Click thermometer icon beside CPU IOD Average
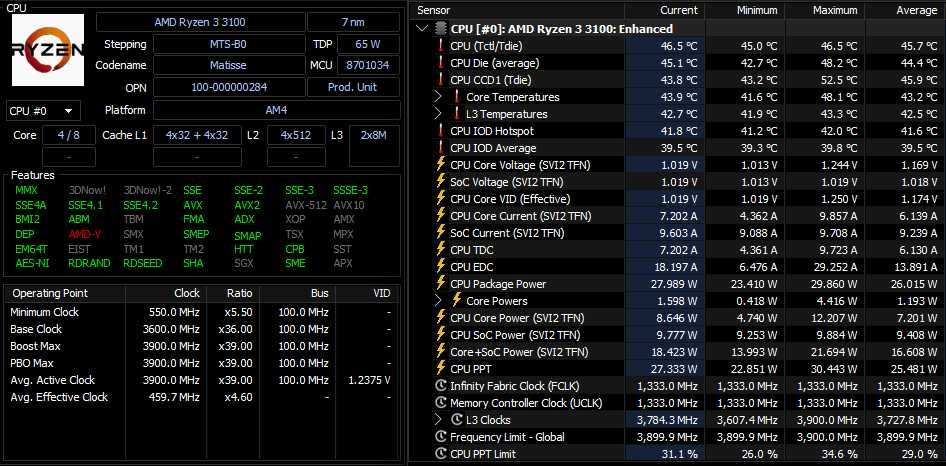 coord(441,147)
